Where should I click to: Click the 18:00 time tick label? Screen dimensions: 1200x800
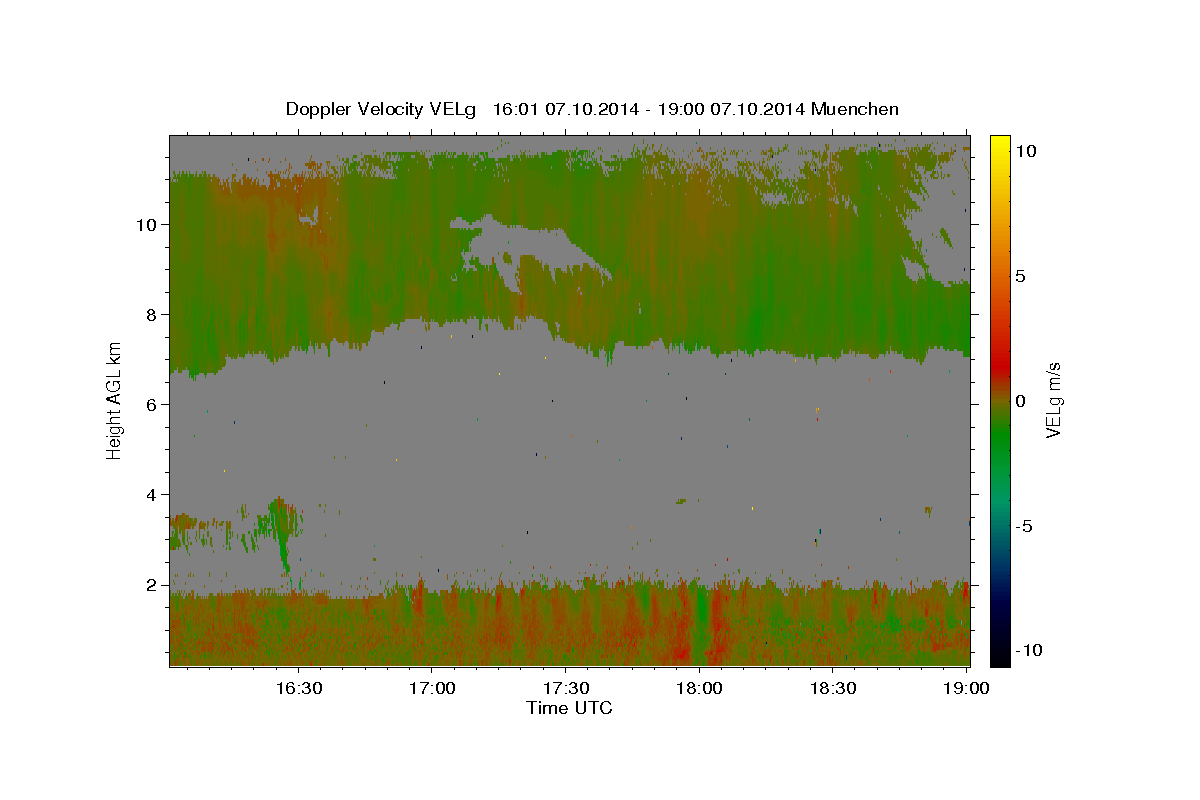coord(699,688)
